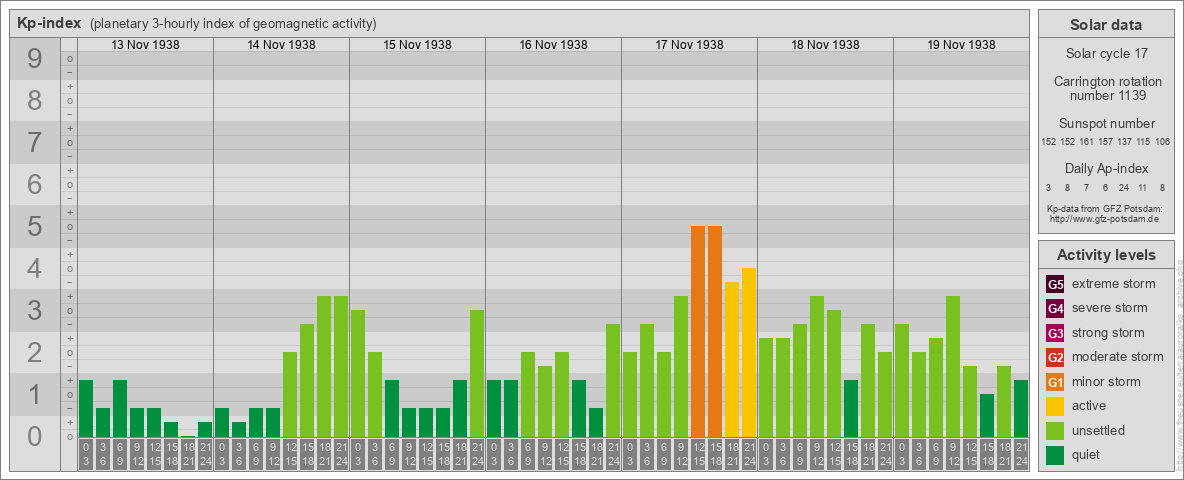The image size is (1184, 480).
Task: Click the Activity levels panel heading
Action: [x=1106, y=255]
